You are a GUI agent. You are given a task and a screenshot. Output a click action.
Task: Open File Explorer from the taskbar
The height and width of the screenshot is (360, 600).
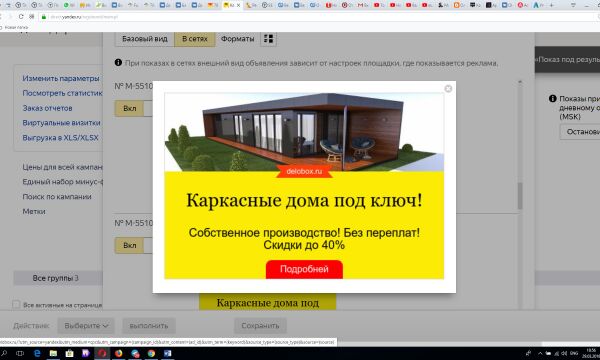(53, 353)
